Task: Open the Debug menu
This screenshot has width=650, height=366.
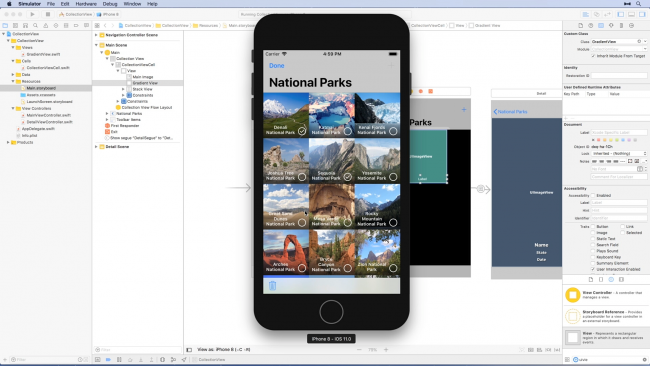Action: click(x=110, y=4)
